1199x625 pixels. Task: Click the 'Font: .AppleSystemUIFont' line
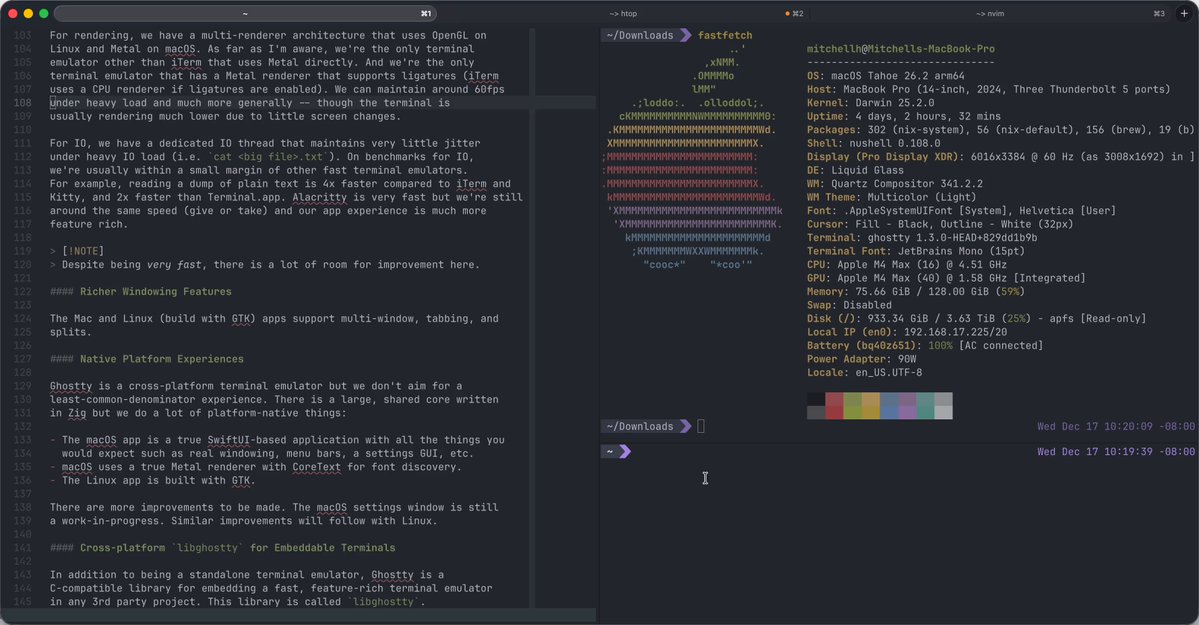pos(961,210)
